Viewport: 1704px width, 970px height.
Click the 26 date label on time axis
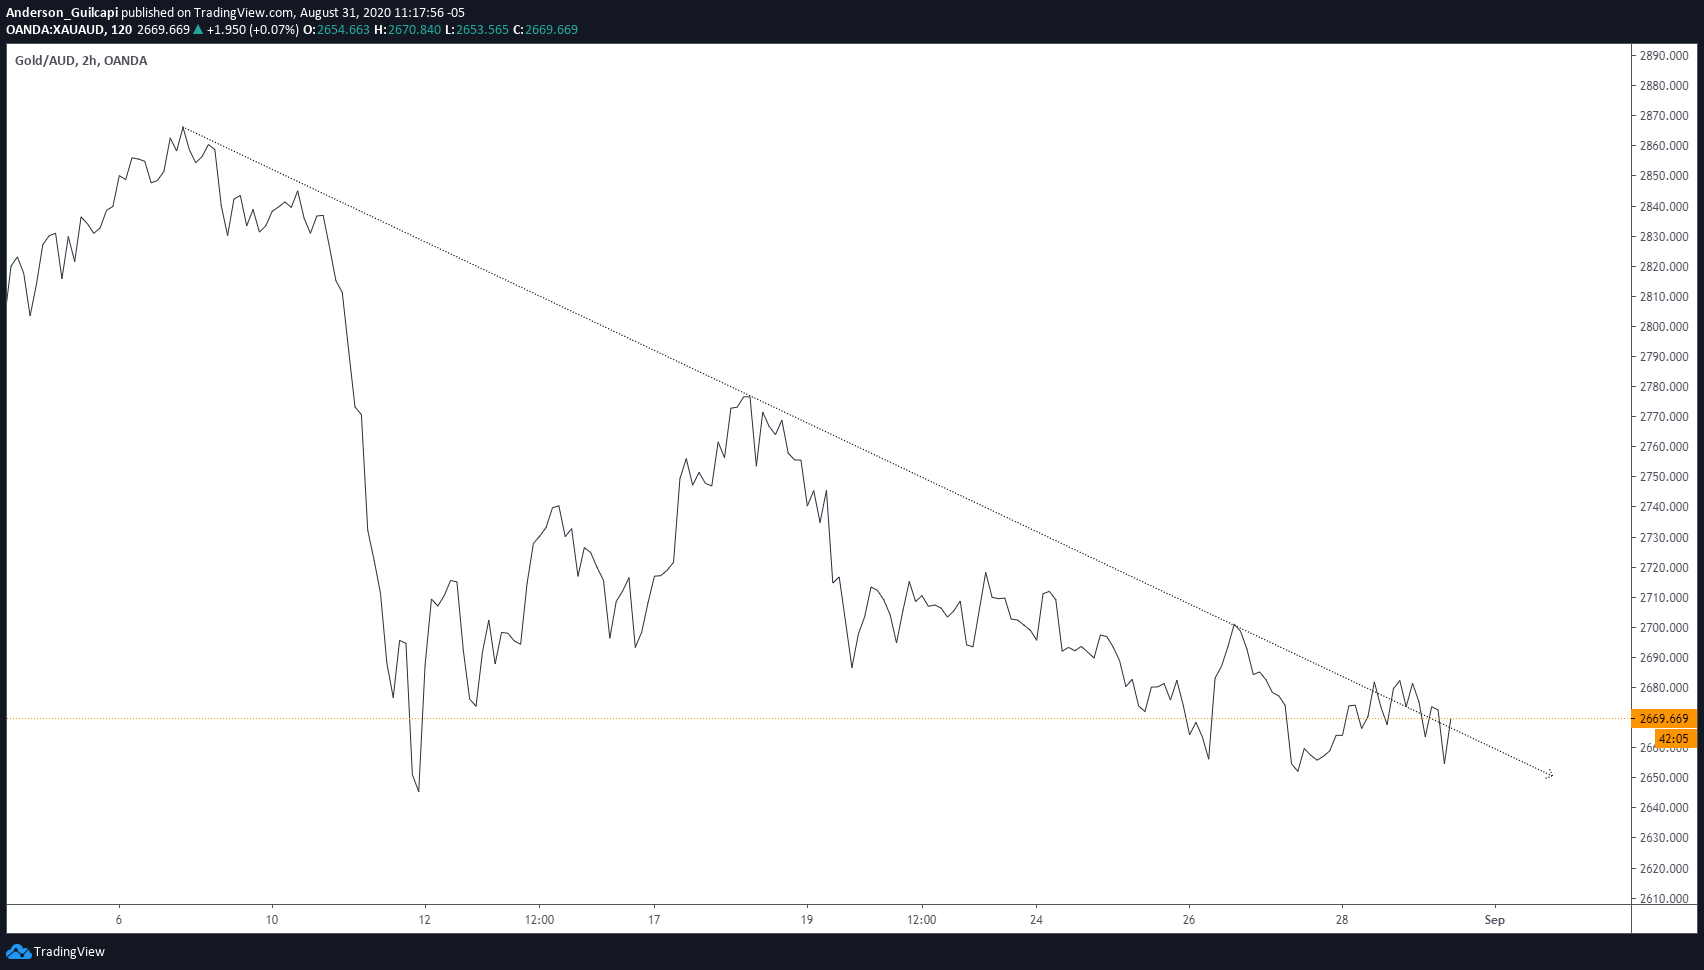1189,919
